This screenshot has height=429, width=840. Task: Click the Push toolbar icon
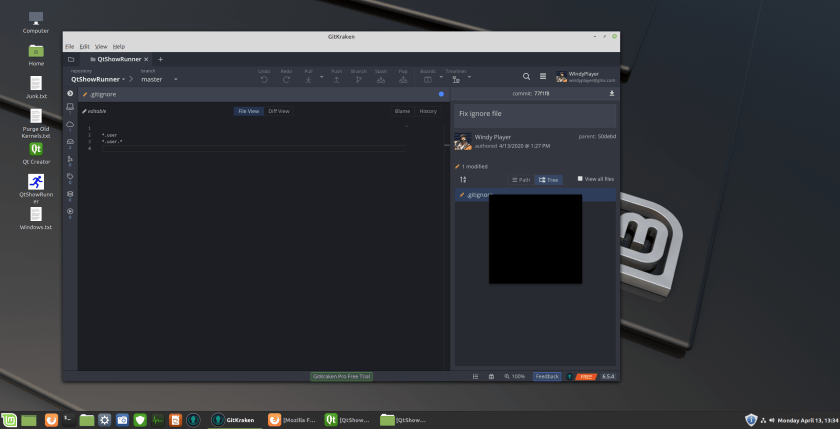[x=336, y=77]
